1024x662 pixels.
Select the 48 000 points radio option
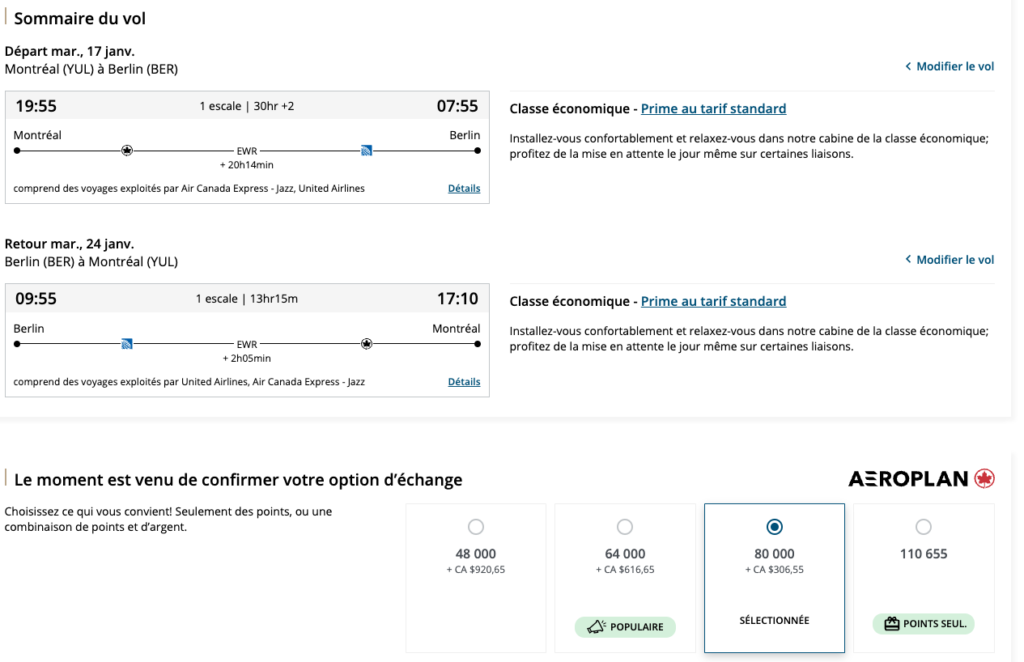click(476, 527)
